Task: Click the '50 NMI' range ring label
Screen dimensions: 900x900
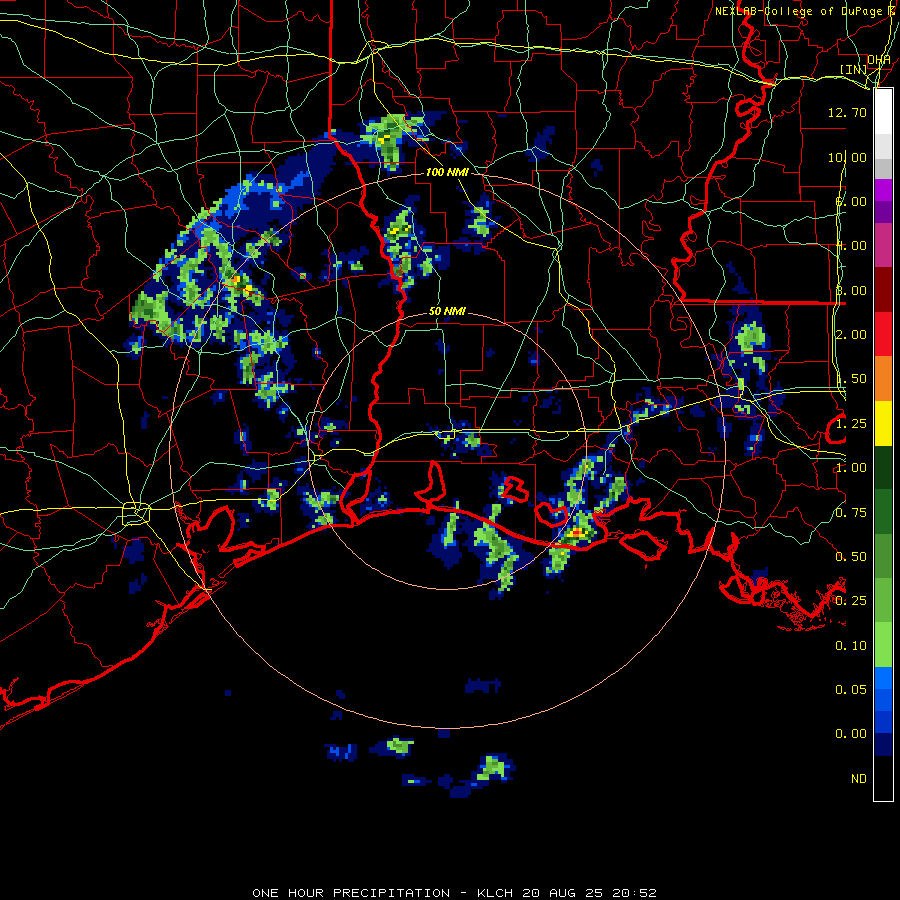Action: coord(447,311)
